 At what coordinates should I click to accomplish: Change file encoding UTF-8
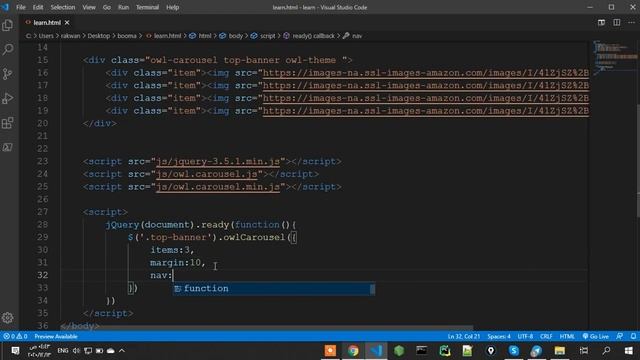pyautogui.click(x=525, y=336)
